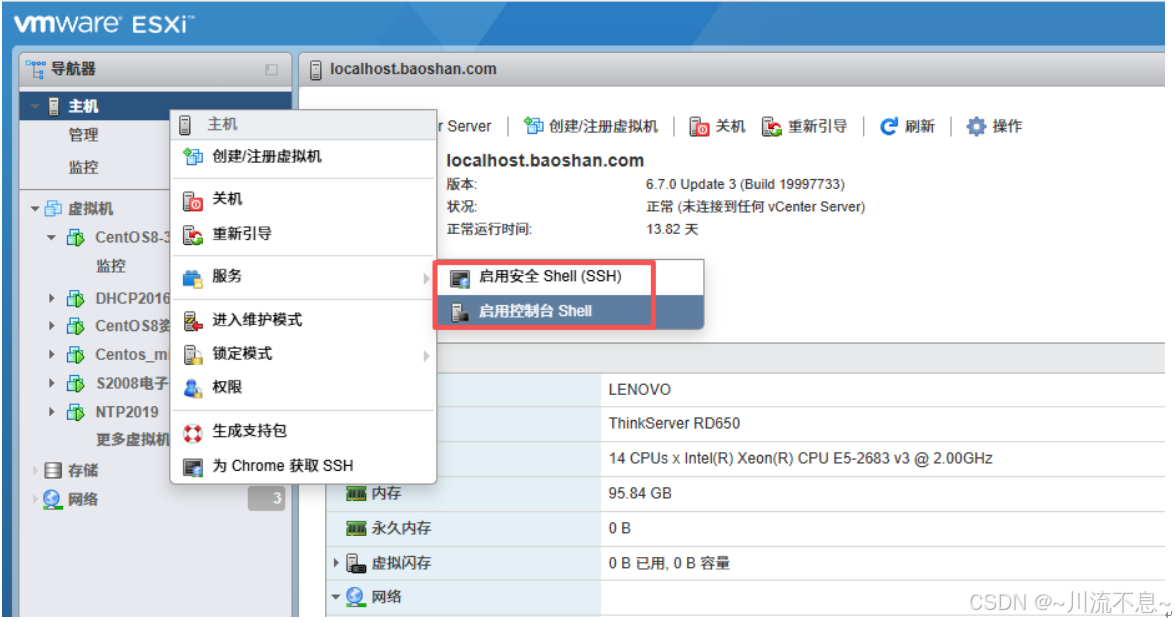Click the 存储 storage icon in Navigator
1175x622 pixels.
coord(52,471)
